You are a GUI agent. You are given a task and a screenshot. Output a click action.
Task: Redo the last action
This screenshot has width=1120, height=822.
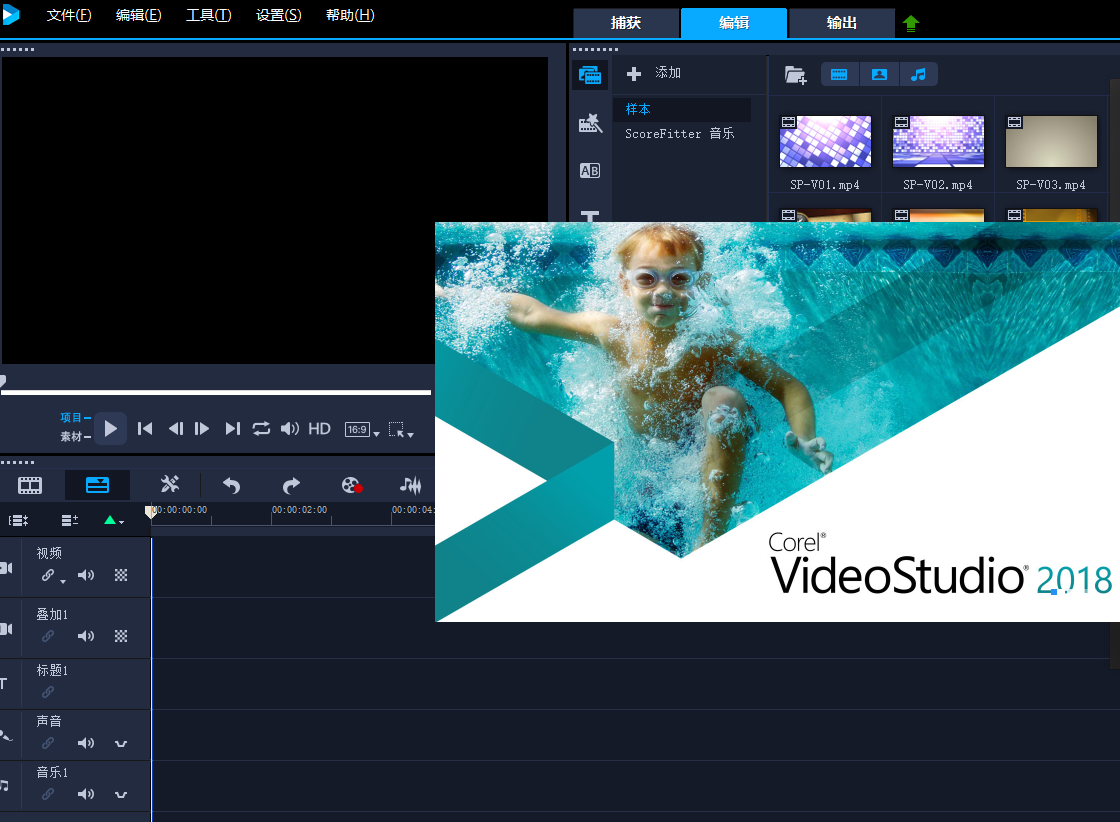[291, 486]
